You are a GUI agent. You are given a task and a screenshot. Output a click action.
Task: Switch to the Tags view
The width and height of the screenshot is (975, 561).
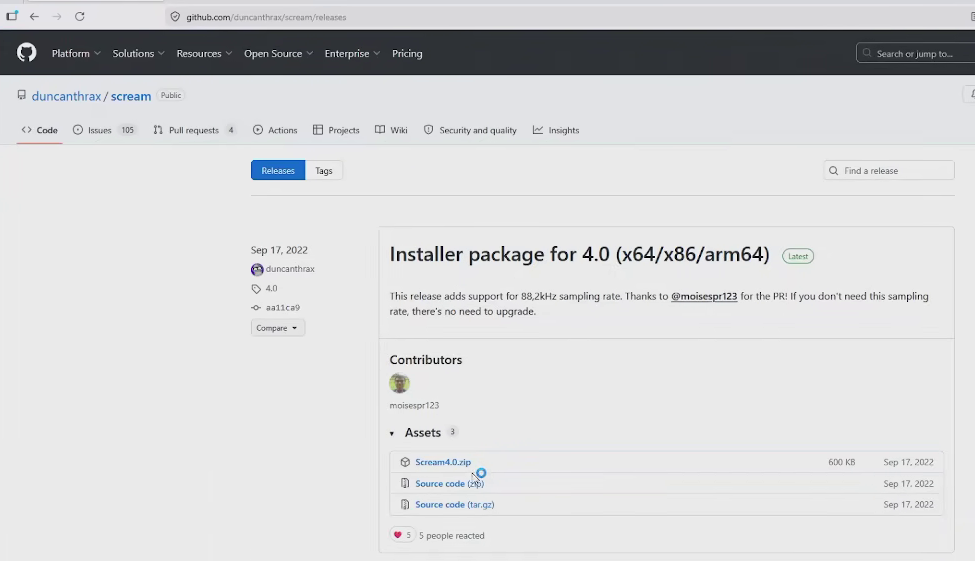323,170
